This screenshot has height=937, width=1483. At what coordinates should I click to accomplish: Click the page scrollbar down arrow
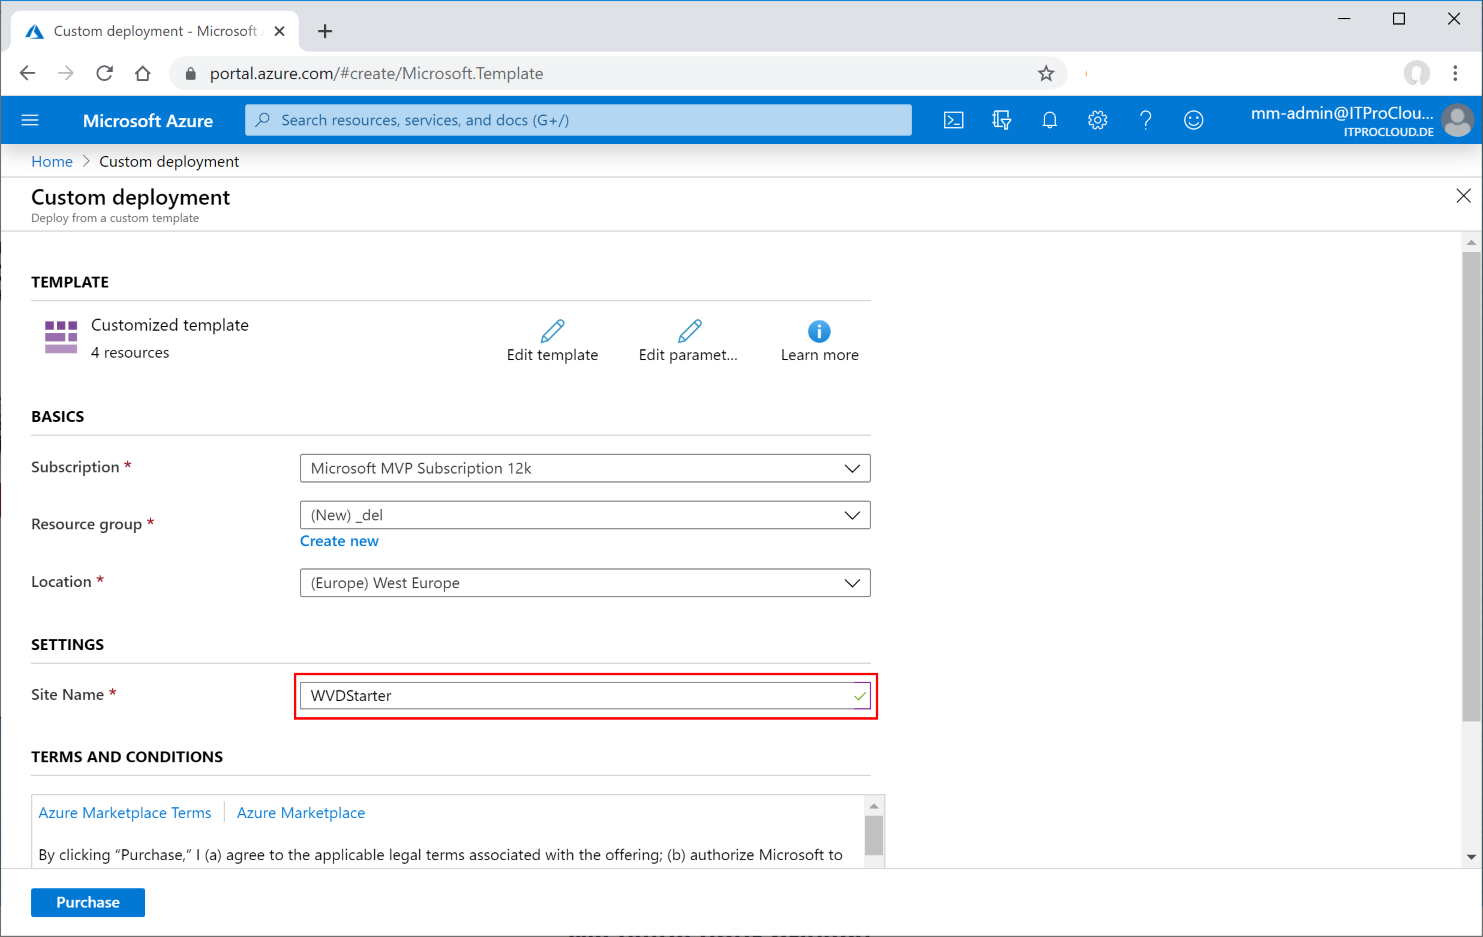pos(1471,857)
